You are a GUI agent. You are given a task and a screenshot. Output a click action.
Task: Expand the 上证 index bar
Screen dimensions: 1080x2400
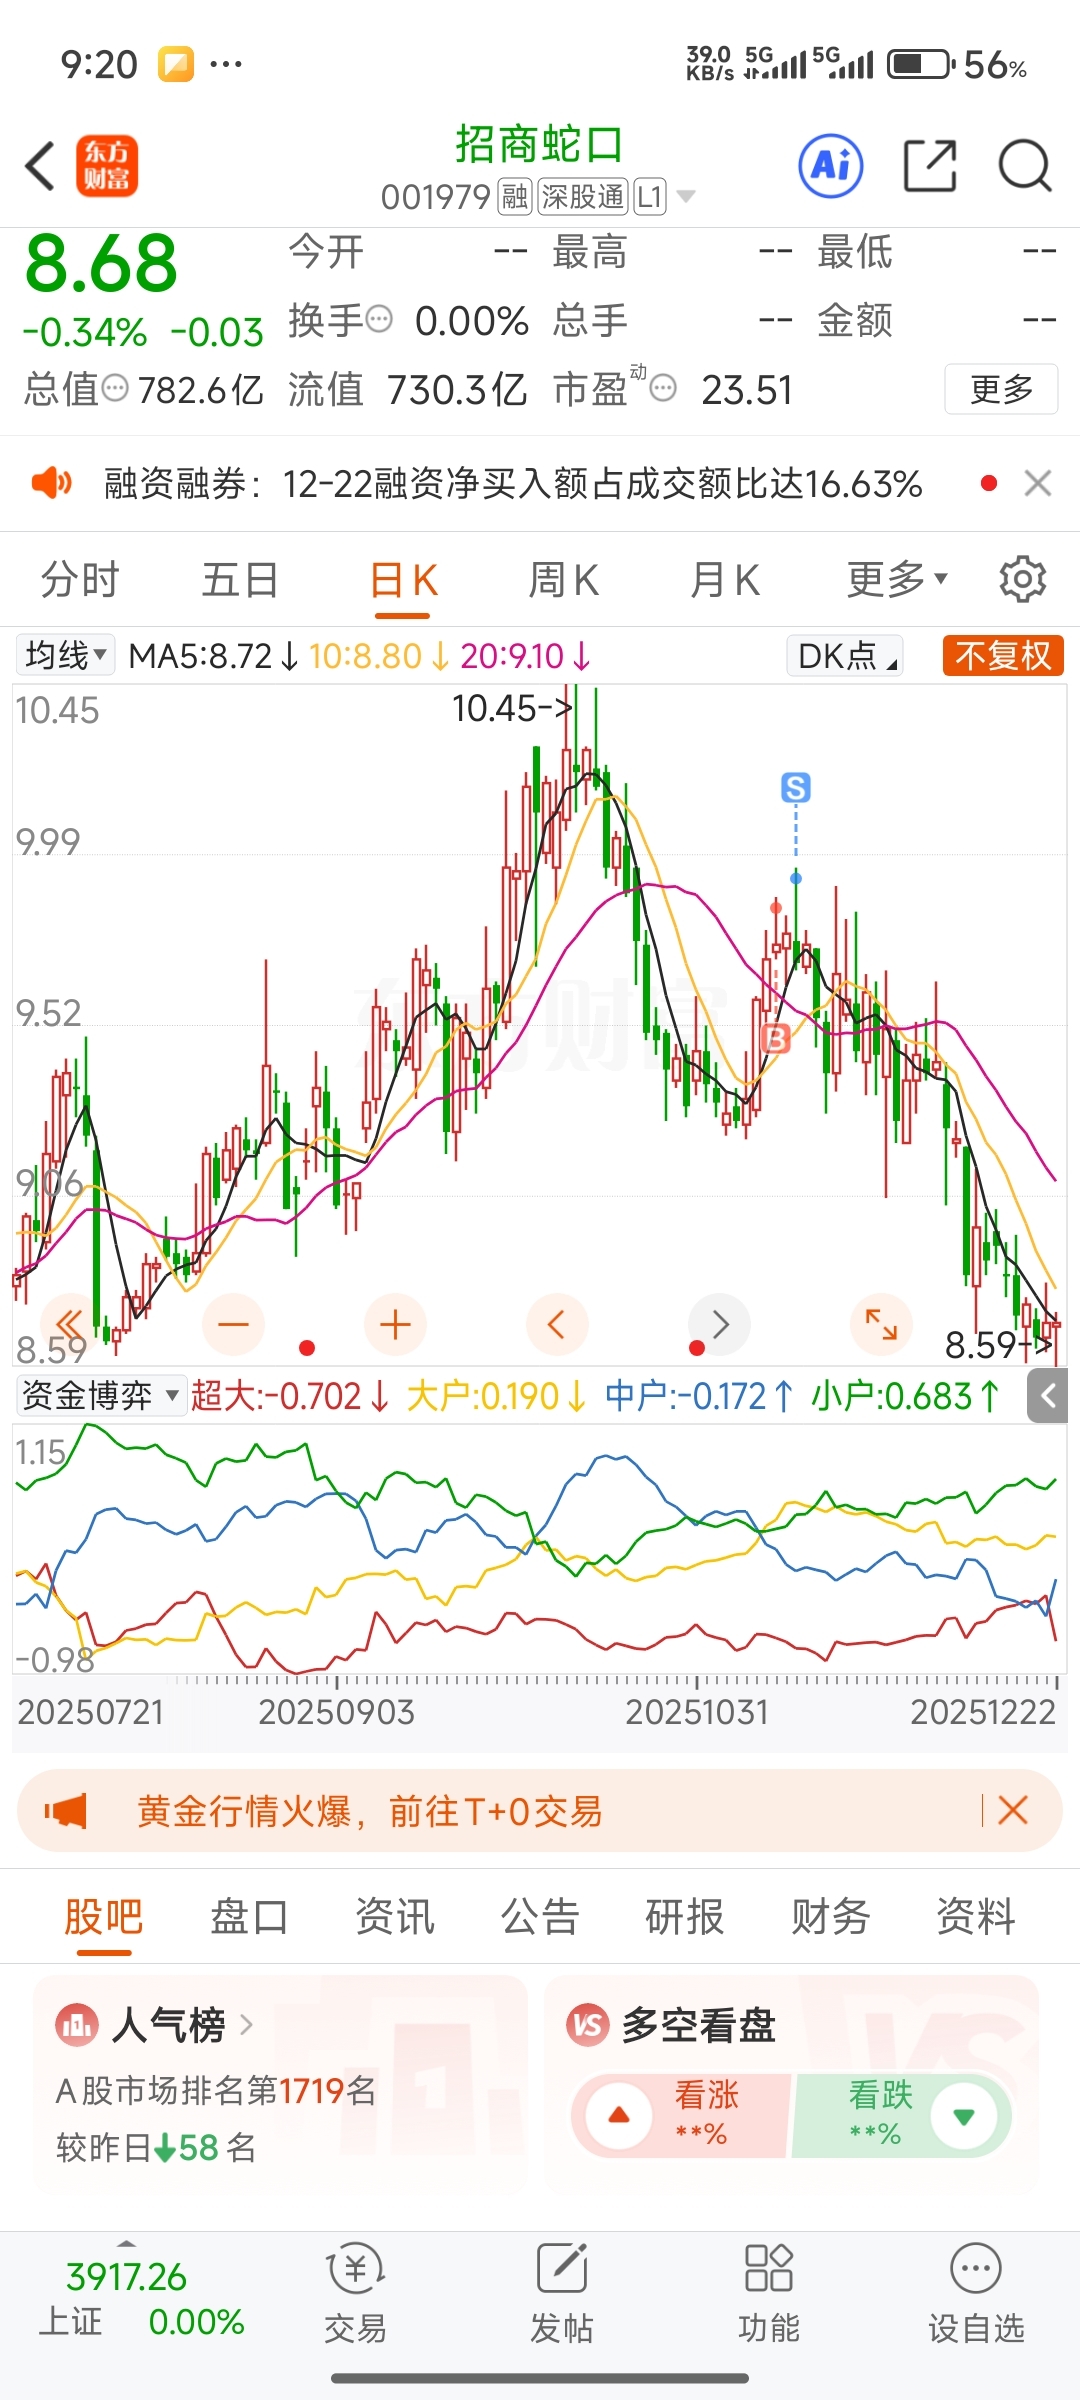pos(126,2243)
